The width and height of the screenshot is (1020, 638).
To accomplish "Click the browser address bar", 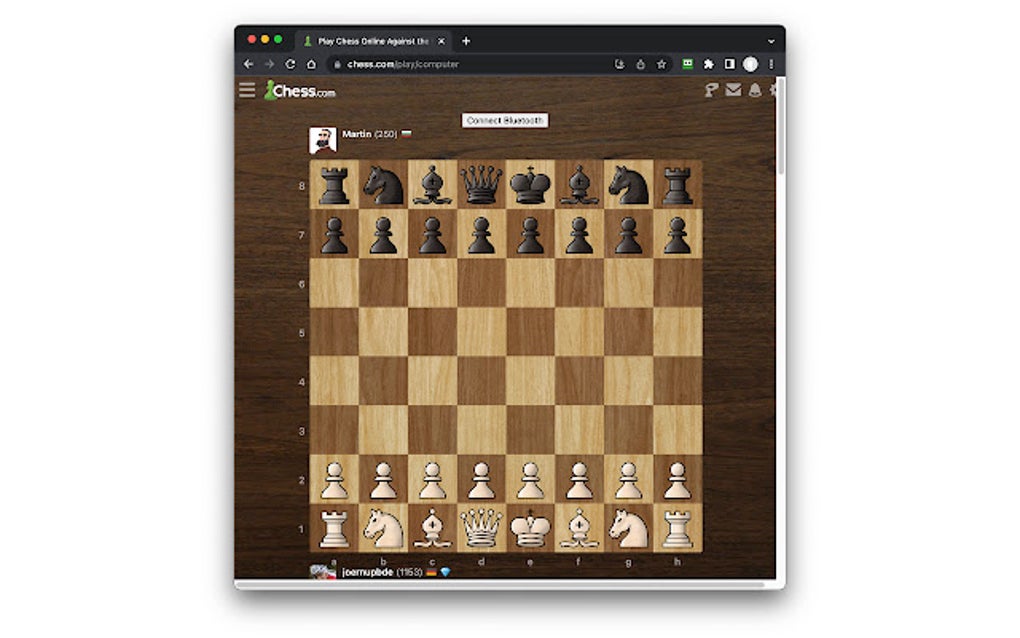I will [x=450, y=63].
